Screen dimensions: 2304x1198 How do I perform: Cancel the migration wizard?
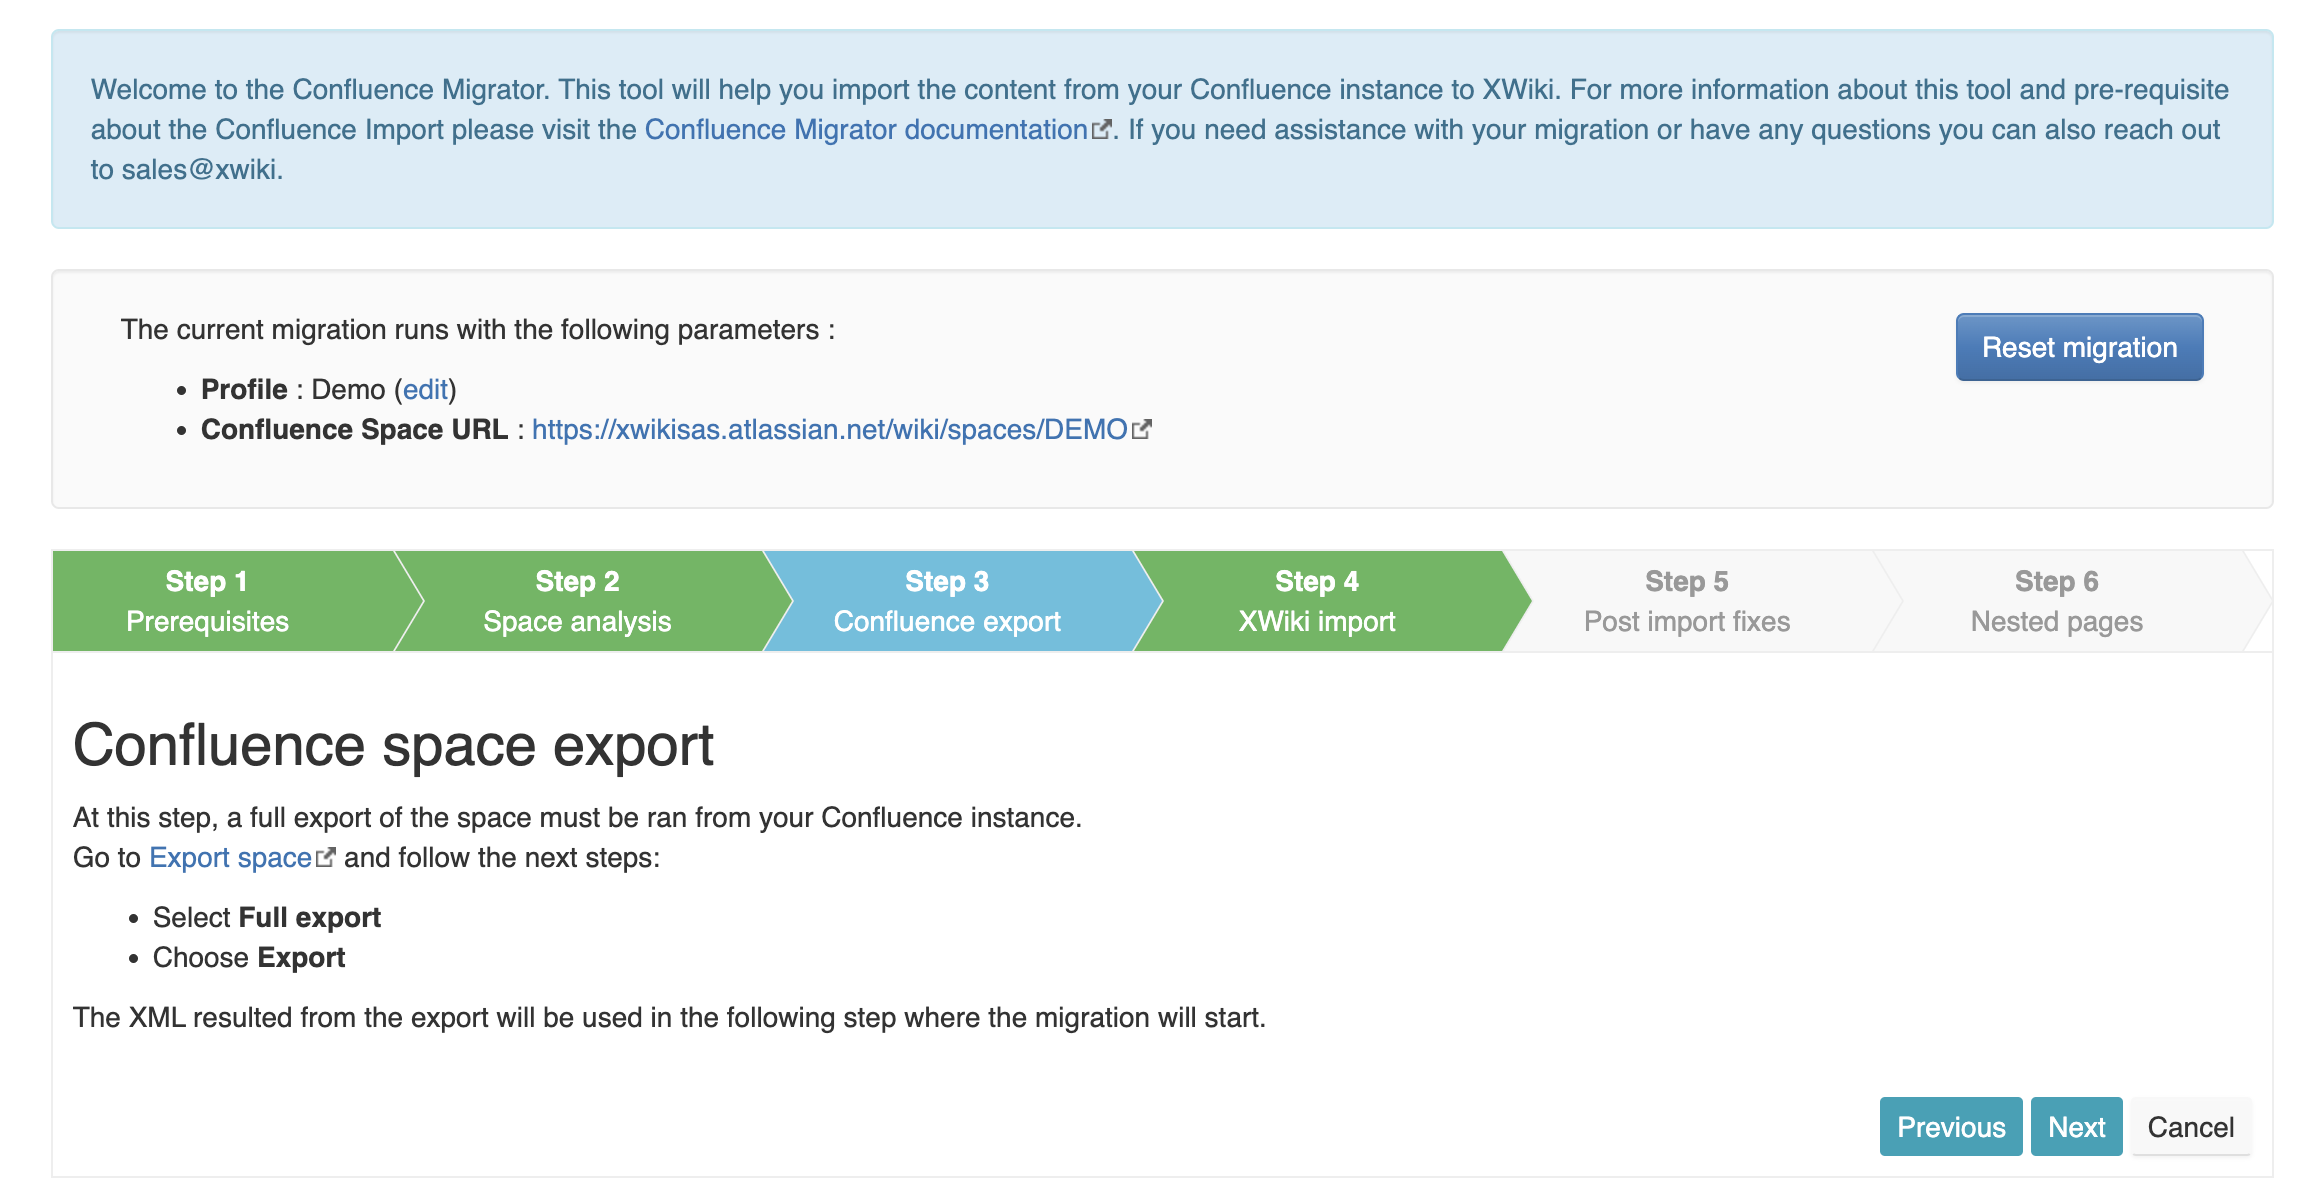coord(2191,1126)
